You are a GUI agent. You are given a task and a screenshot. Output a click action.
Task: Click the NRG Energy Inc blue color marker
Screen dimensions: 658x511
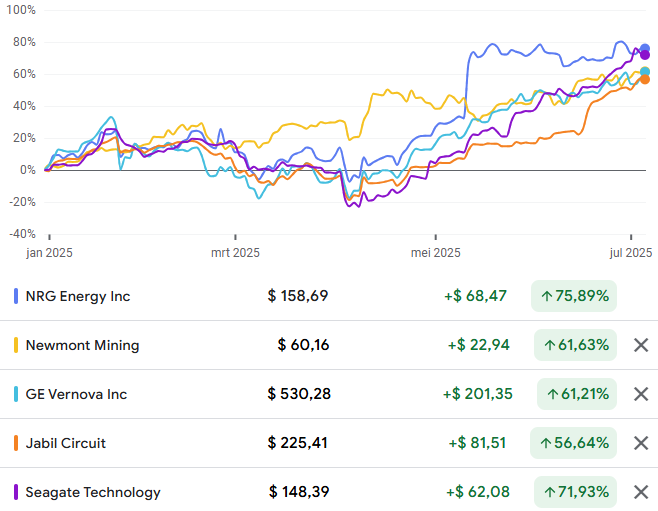click(x=16, y=296)
